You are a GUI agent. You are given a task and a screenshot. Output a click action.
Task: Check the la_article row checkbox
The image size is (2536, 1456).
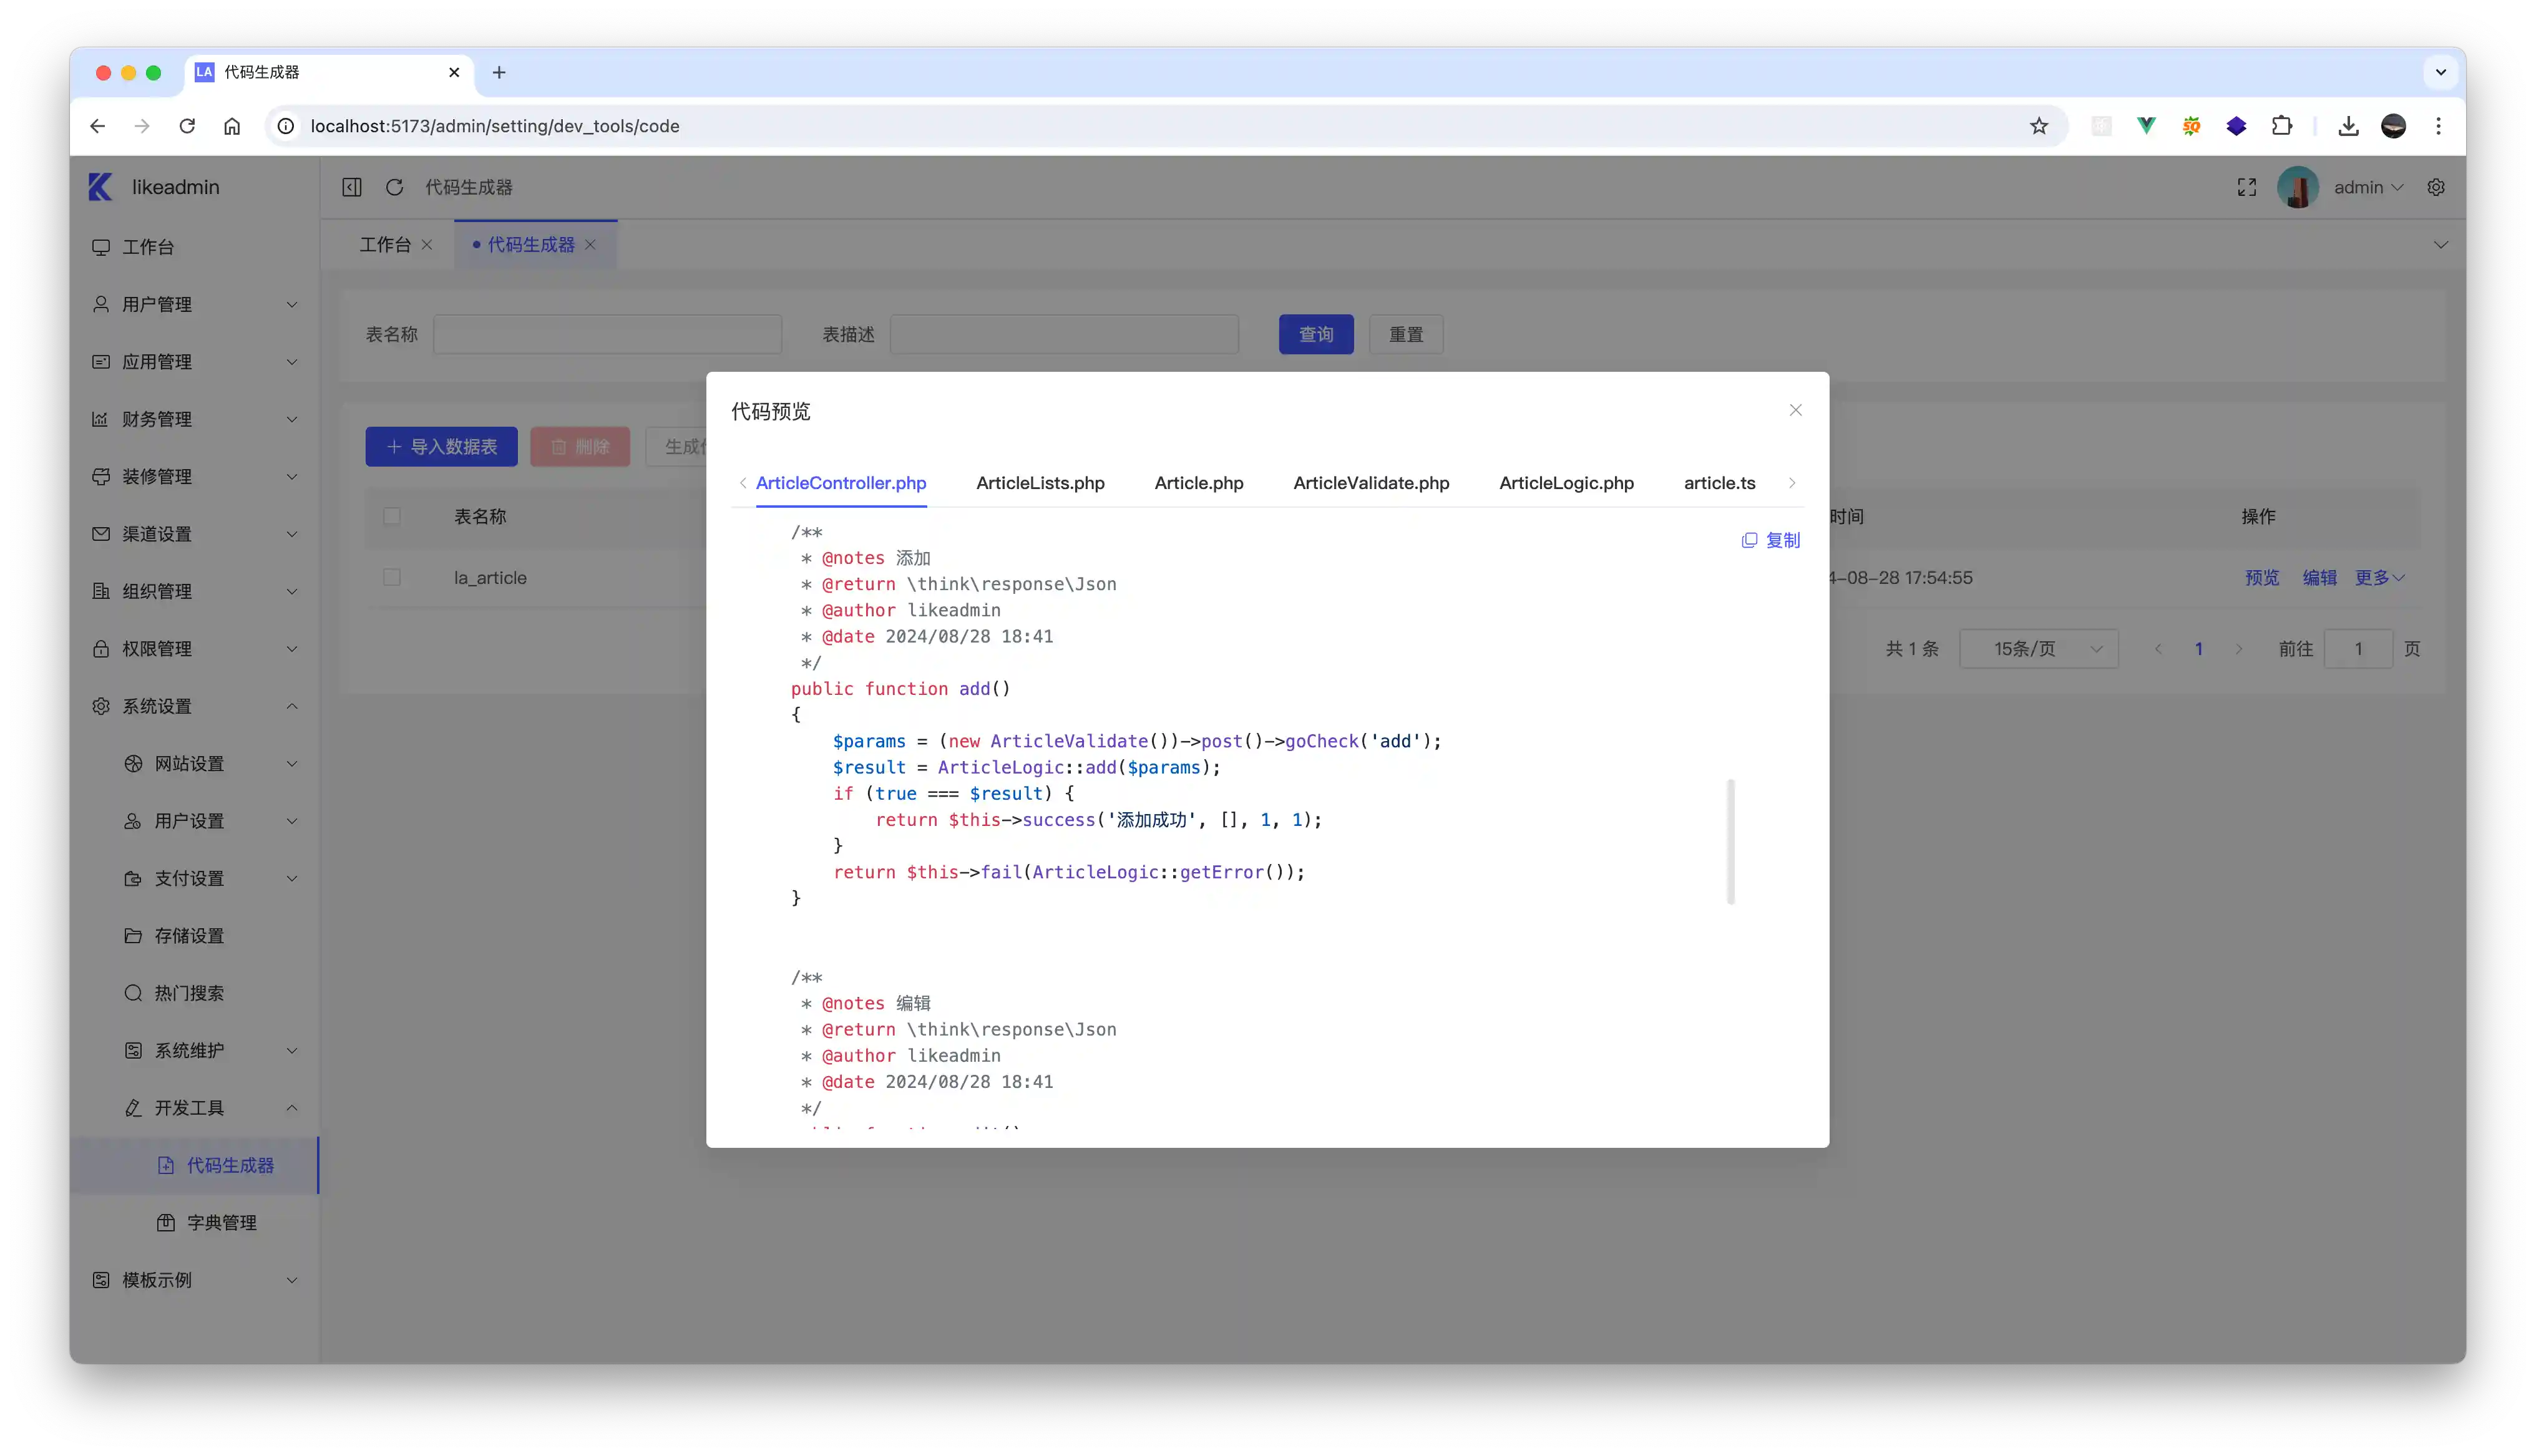click(x=392, y=577)
